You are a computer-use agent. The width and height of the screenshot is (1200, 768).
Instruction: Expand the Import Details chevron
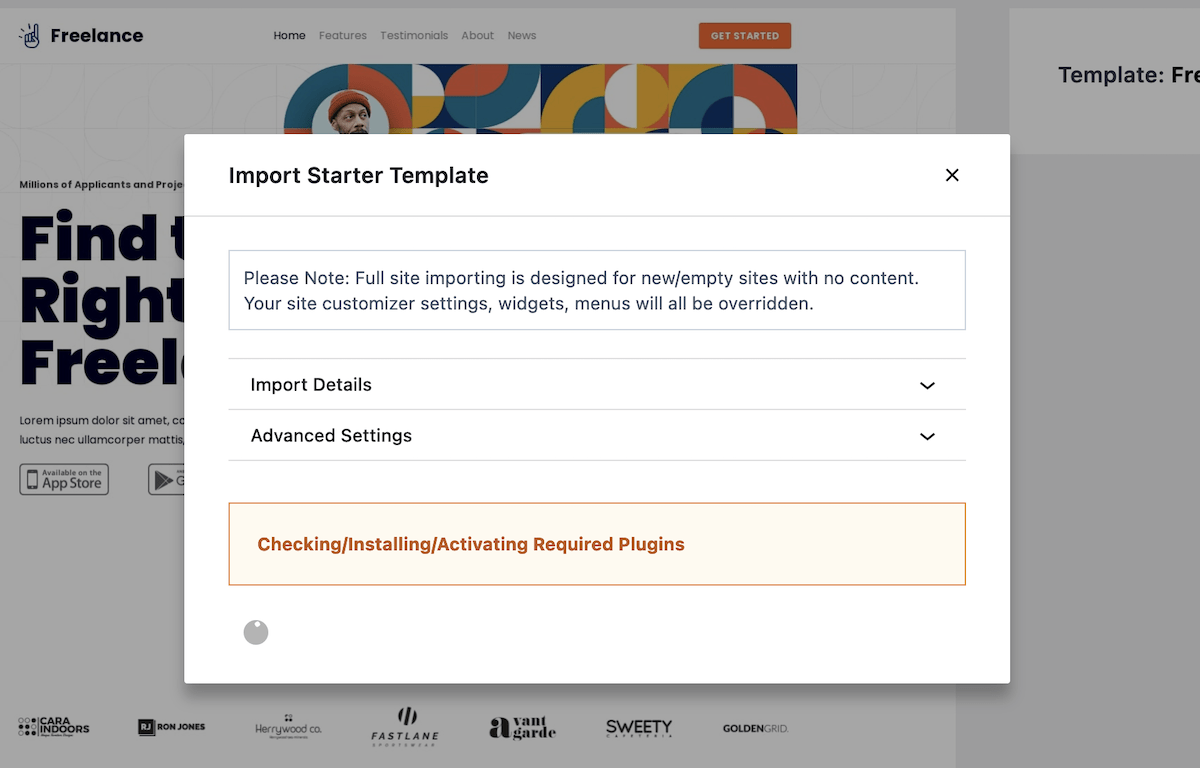927,385
